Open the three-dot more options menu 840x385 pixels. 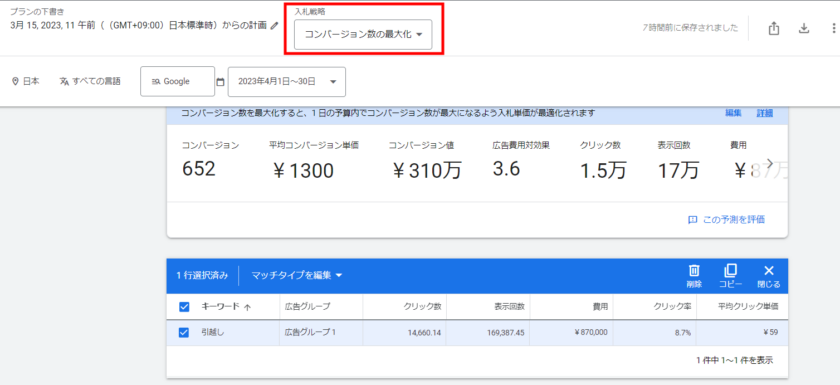pos(833,28)
